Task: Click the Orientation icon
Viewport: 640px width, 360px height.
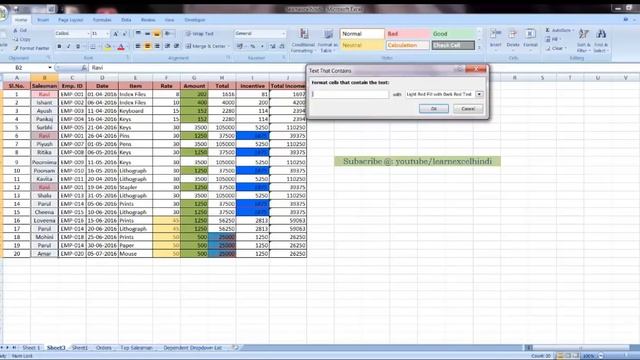Action: click(168, 33)
